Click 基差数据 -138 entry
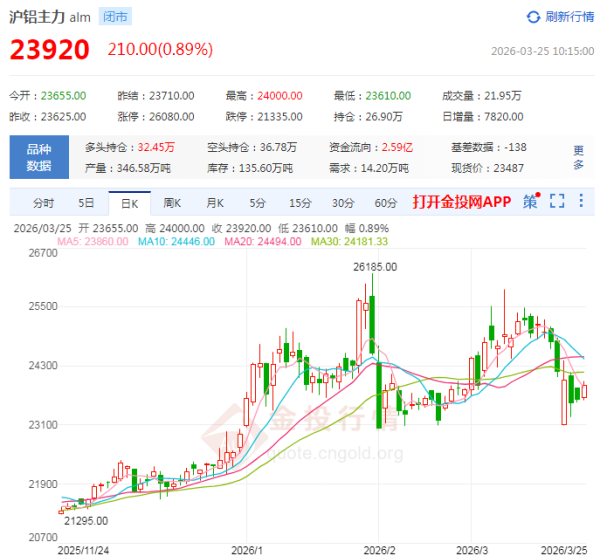This screenshot has width=600, height=556. (489, 147)
